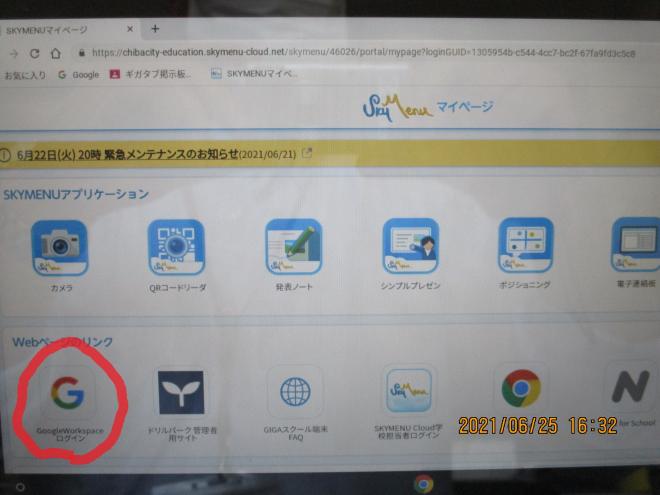
Task: Go to the browser home page
Action: [x=56, y=53]
